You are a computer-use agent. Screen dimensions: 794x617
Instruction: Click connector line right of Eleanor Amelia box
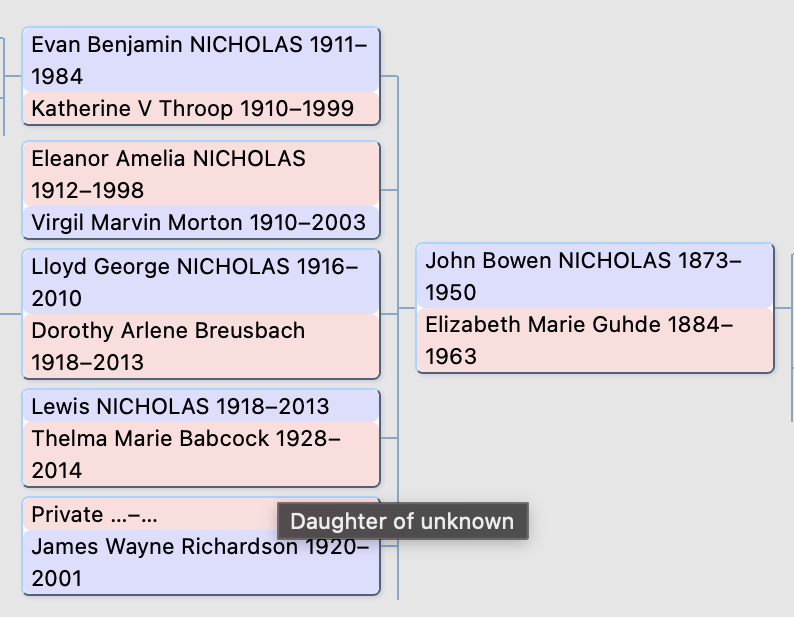tap(390, 190)
